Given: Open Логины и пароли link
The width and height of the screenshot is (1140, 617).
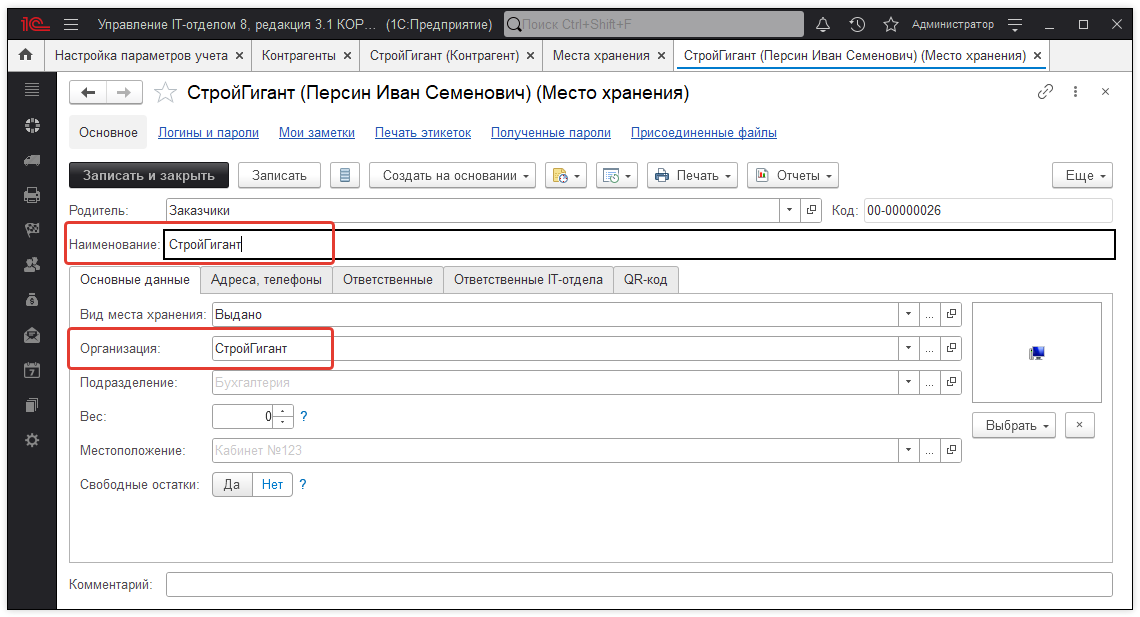Looking at the screenshot, I should [x=208, y=132].
